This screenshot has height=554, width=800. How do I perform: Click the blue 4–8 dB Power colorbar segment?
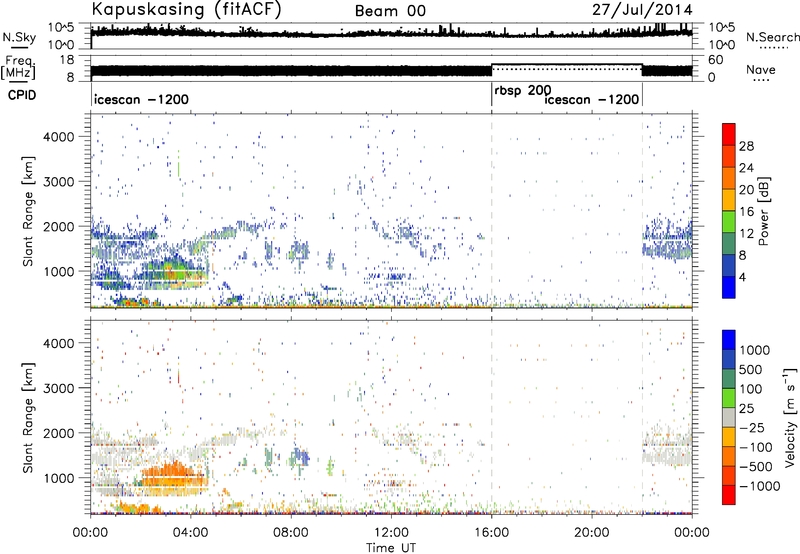tap(729, 265)
